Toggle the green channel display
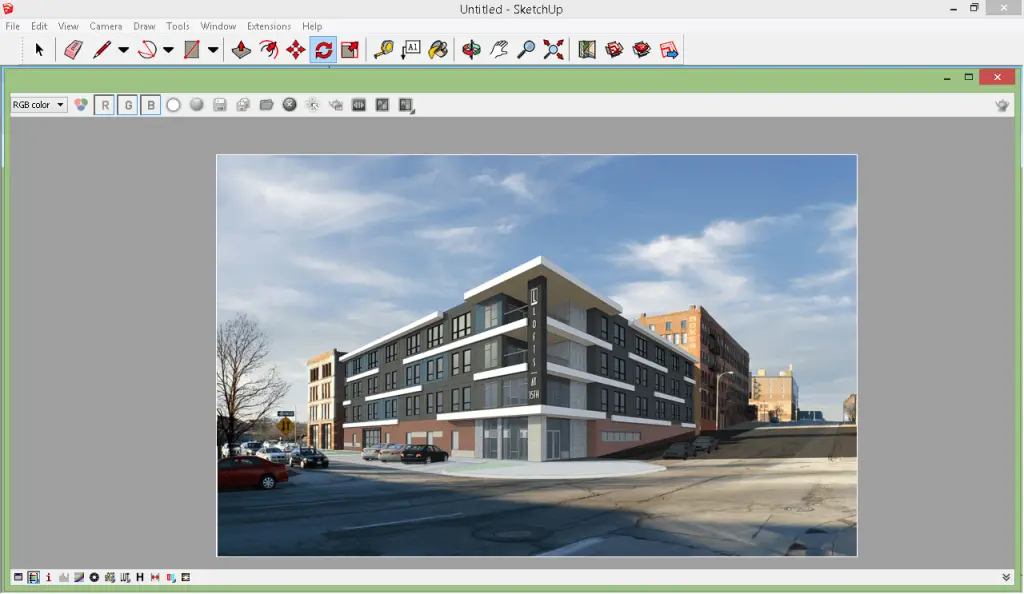This screenshot has width=1024, height=594. 127,104
